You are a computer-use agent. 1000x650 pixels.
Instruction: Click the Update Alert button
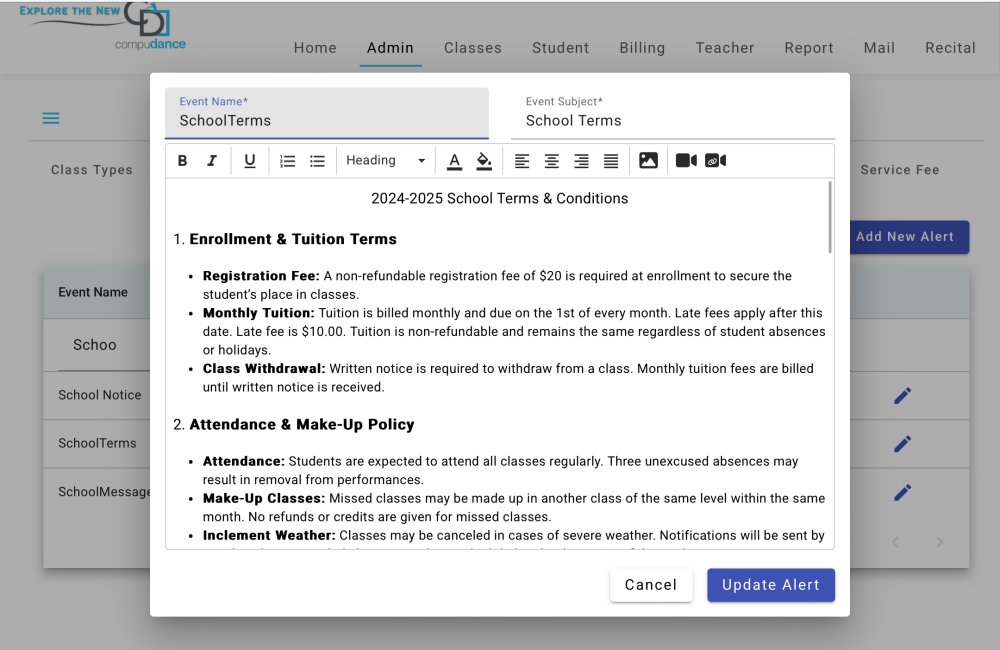pyautogui.click(x=770, y=585)
